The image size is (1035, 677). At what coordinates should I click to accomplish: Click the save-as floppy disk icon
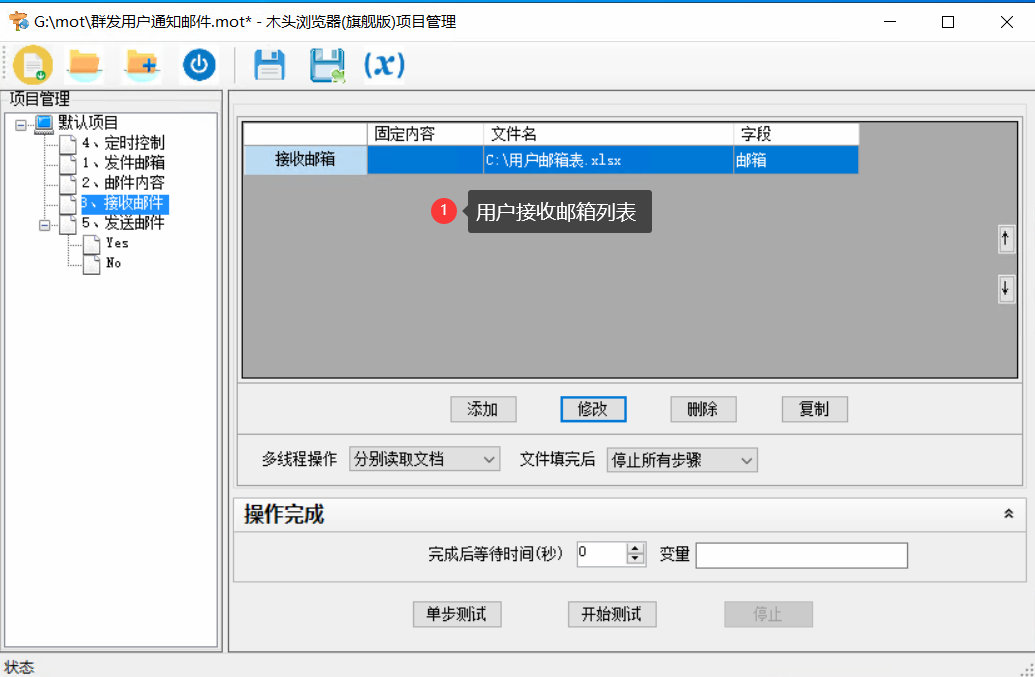click(x=327, y=63)
